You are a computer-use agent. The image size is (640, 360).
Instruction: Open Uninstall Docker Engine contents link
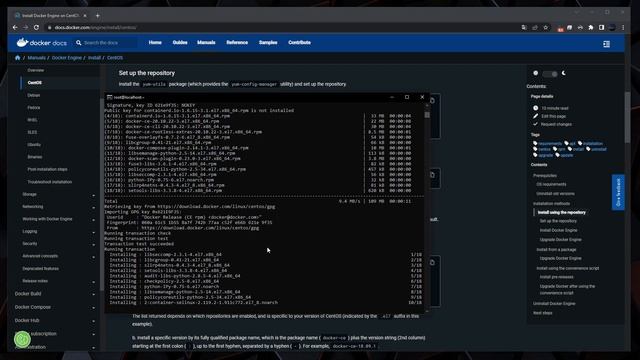tap(554, 304)
